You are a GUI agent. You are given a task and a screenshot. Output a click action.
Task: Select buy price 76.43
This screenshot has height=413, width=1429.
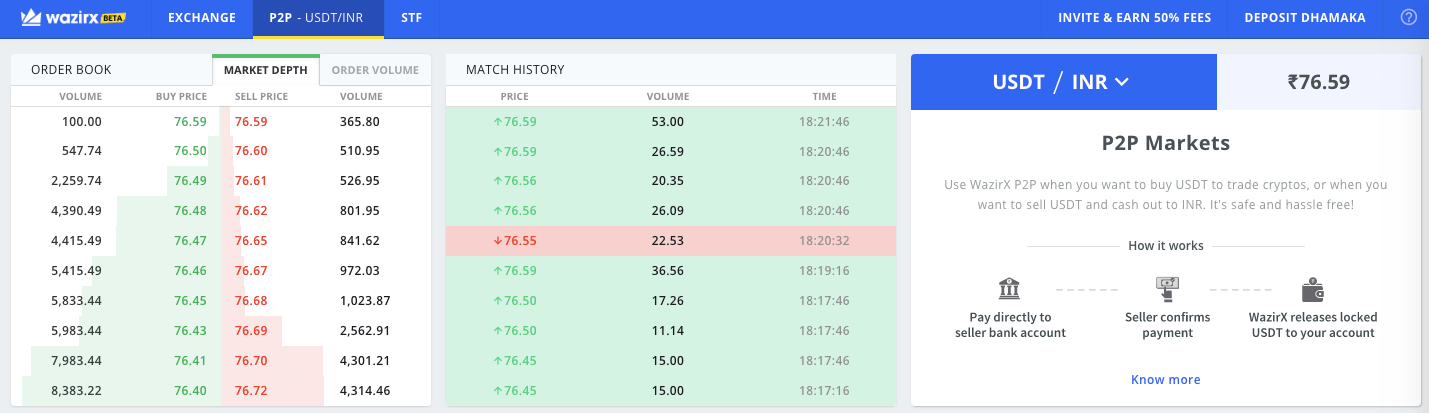tap(190, 331)
